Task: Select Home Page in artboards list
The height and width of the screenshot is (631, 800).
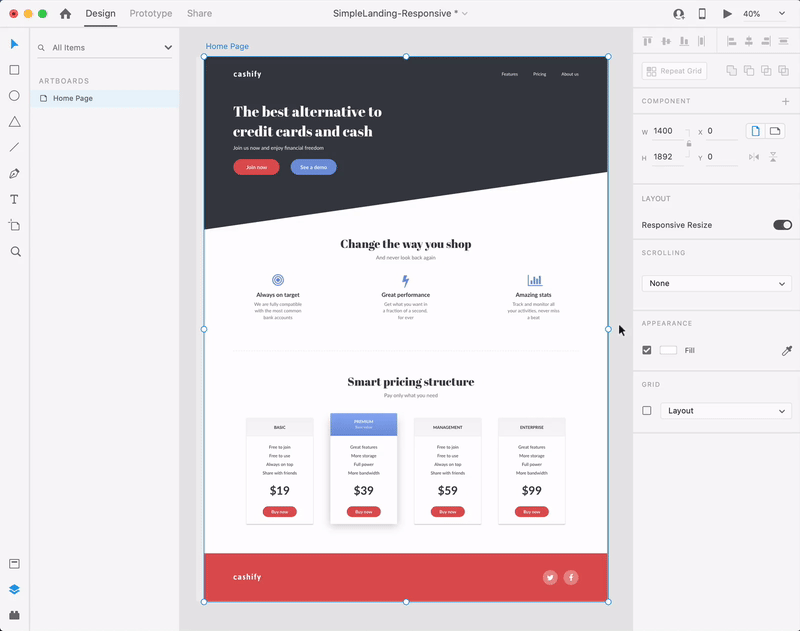Action: pos(104,98)
